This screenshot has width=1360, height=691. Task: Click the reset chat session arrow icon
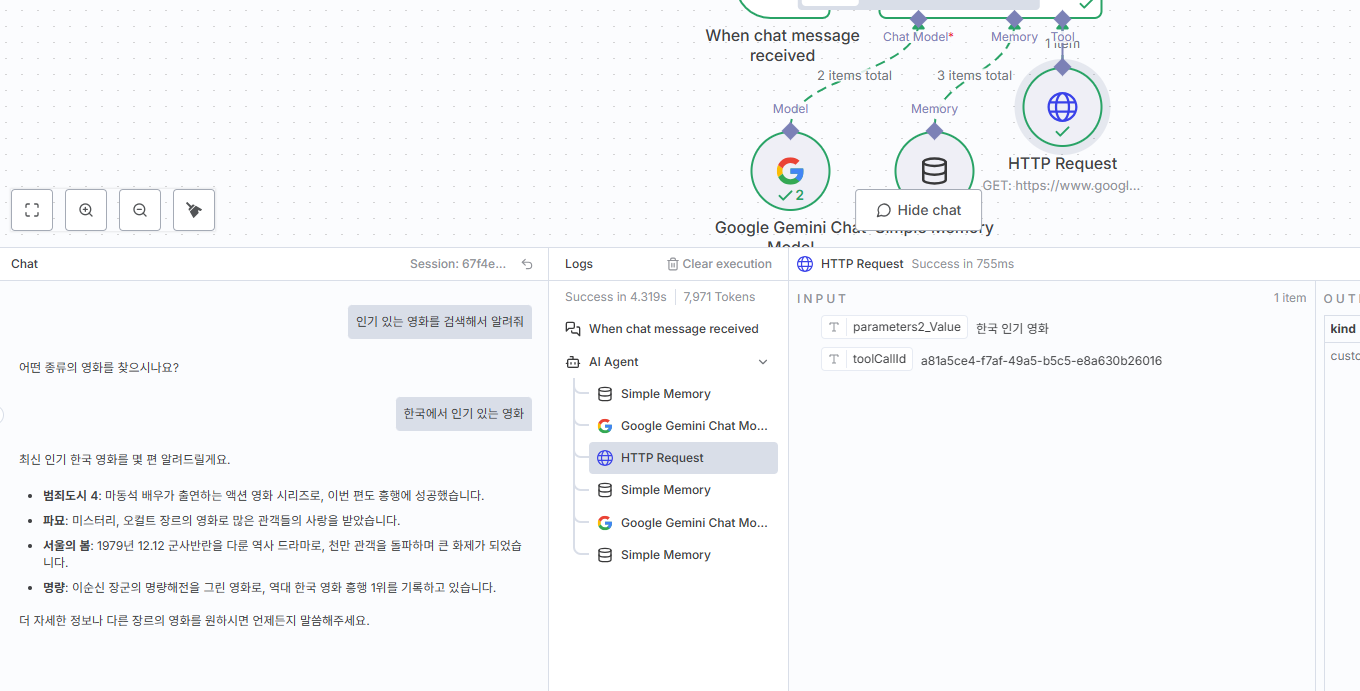tap(527, 264)
